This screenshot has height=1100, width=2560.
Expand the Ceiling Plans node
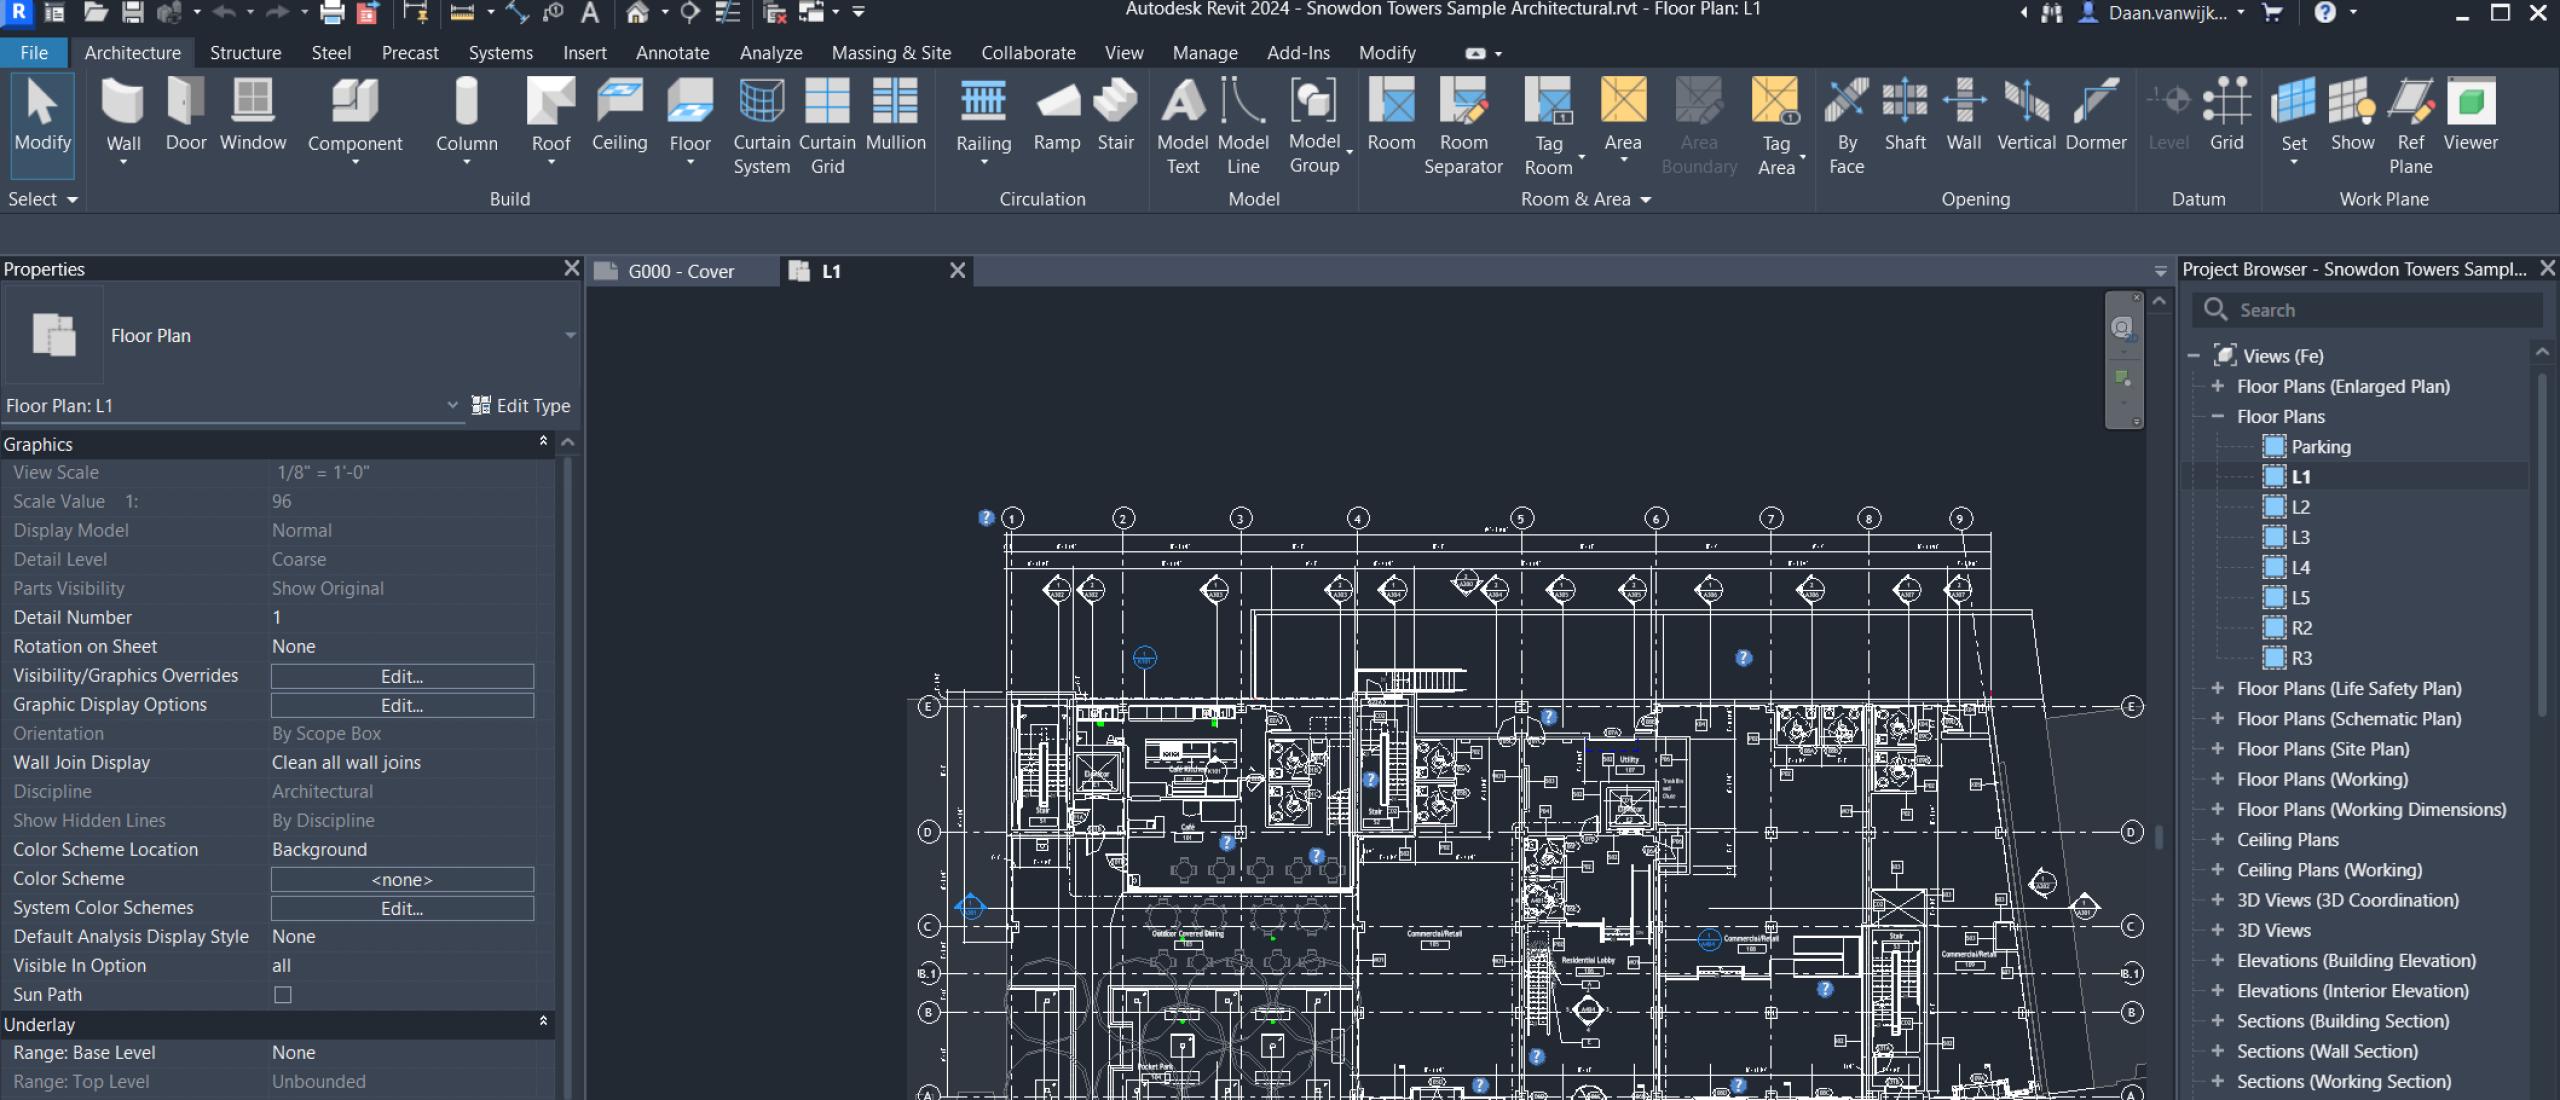(x=2217, y=840)
